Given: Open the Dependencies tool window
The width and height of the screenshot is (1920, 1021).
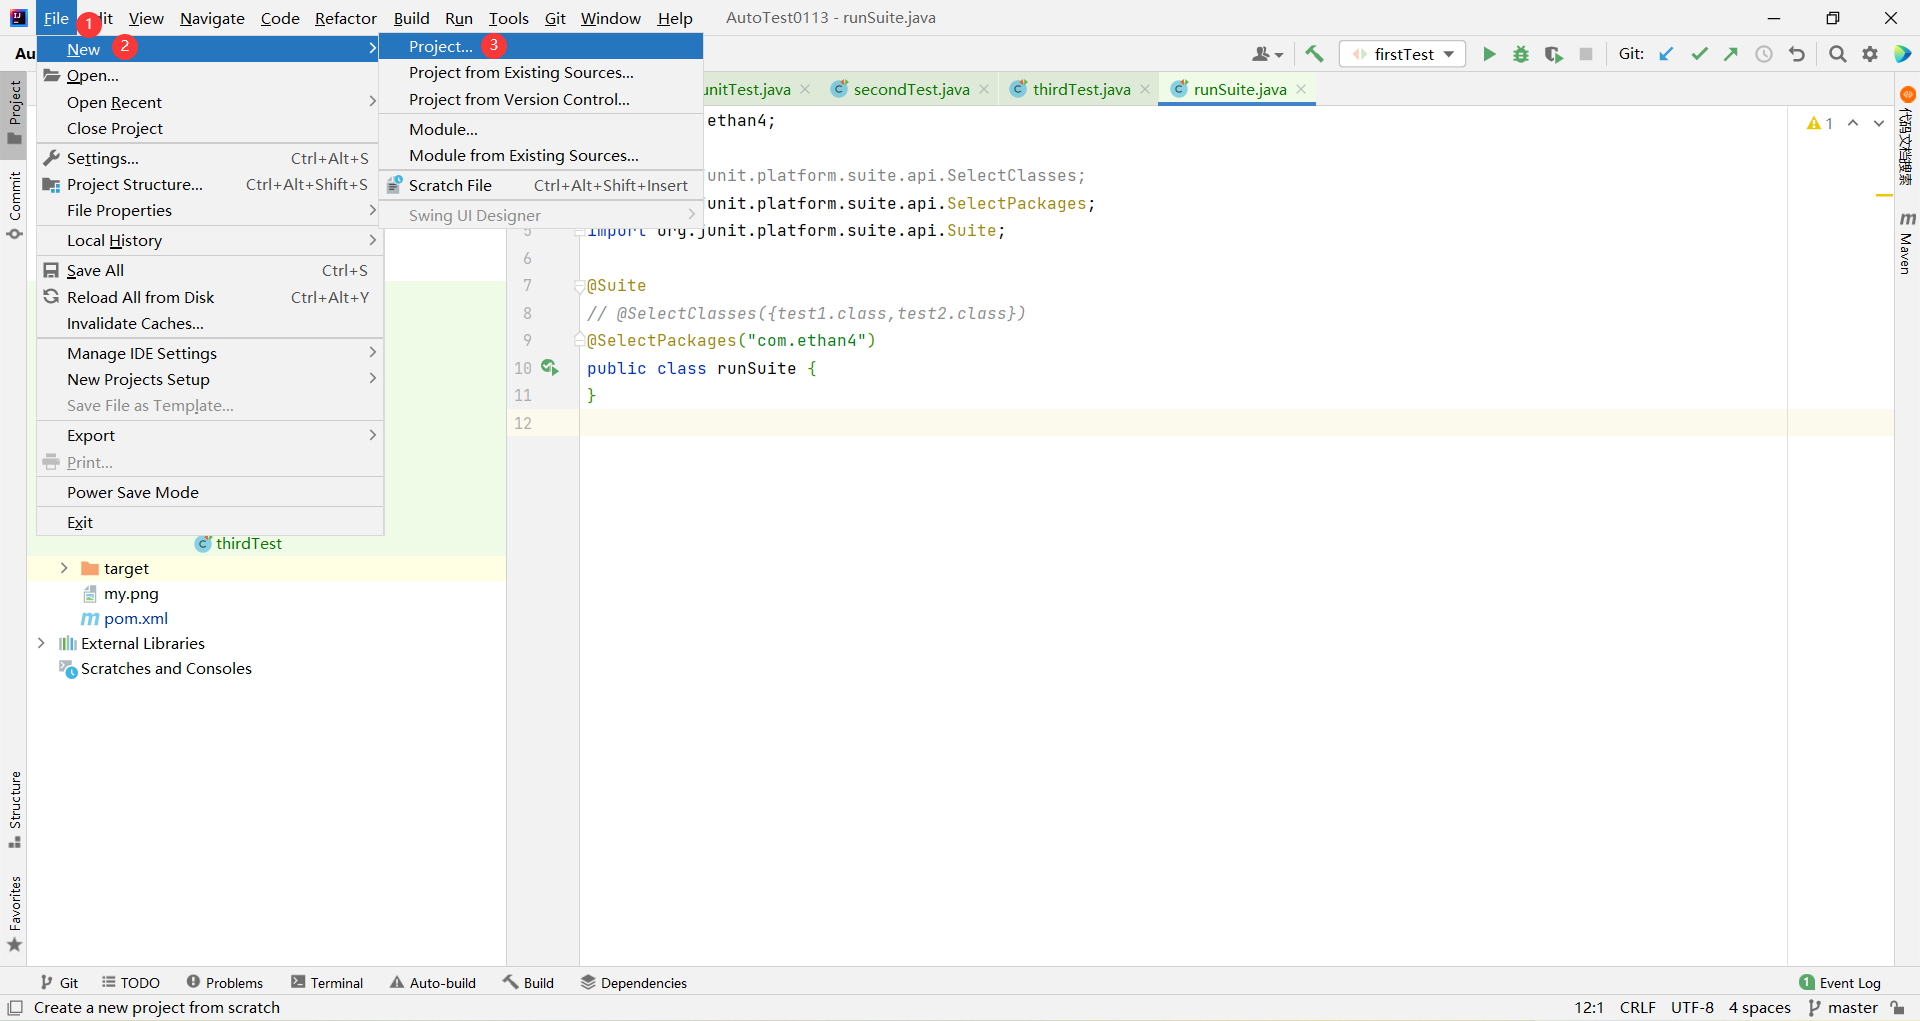Looking at the screenshot, I should (634, 983).
